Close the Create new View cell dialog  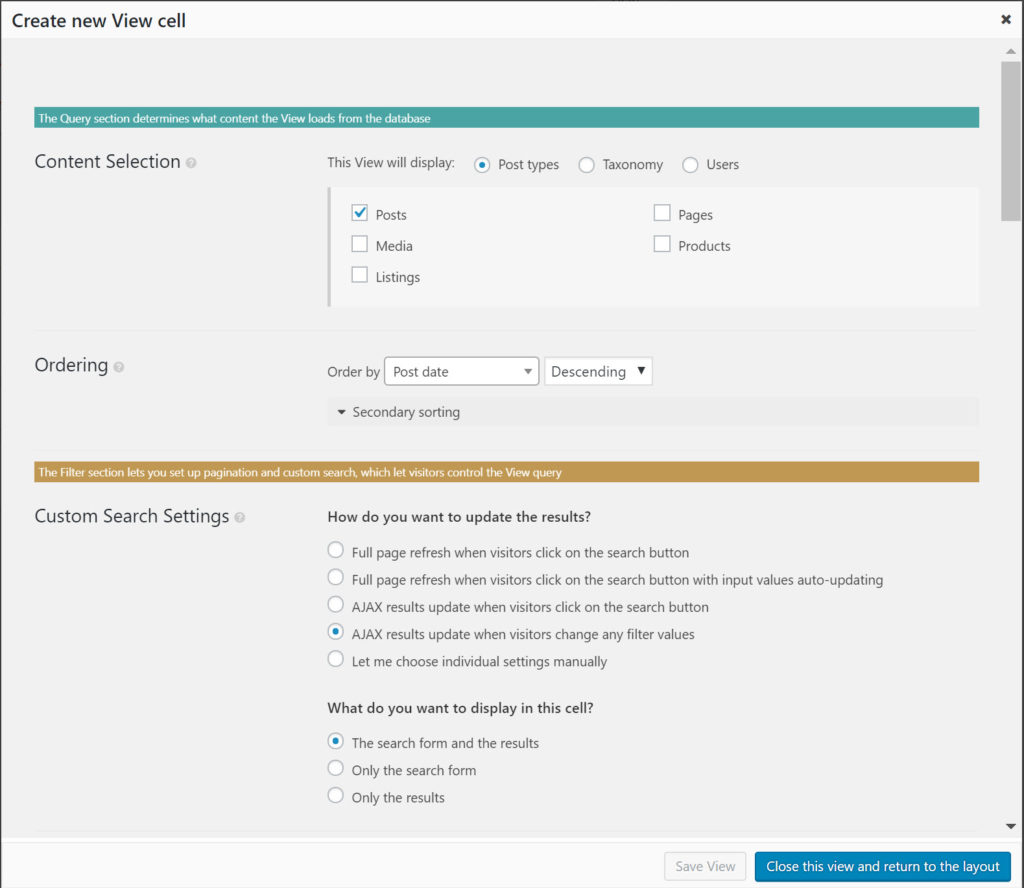[x=1005, y=19]
